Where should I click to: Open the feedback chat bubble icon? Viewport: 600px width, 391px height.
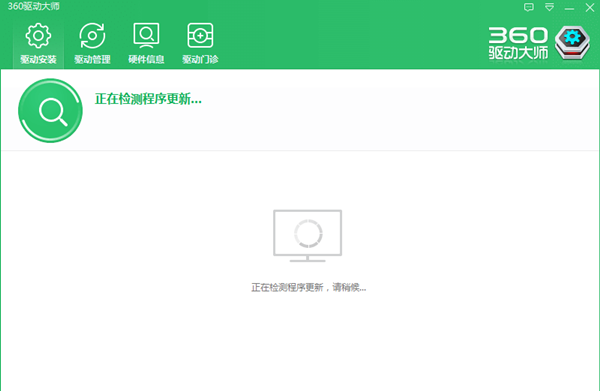[529, 7]
